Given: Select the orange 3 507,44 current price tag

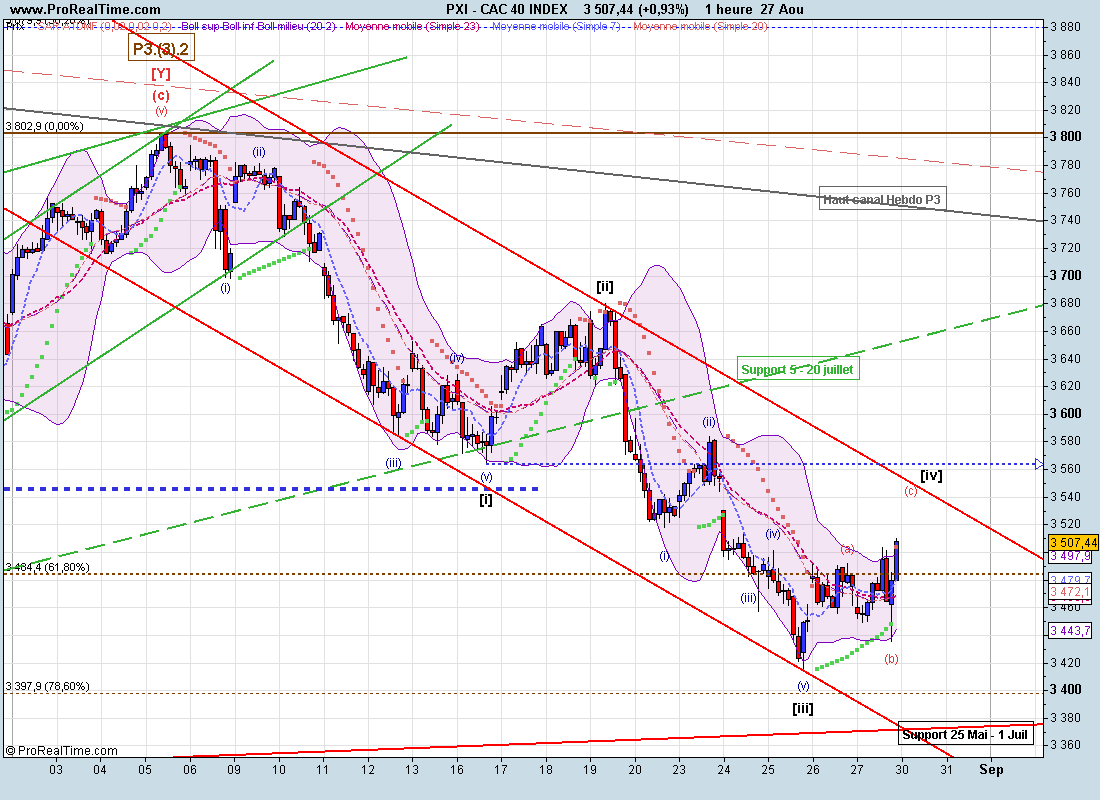Looking at the screenshot, I should pos(1073,542).
